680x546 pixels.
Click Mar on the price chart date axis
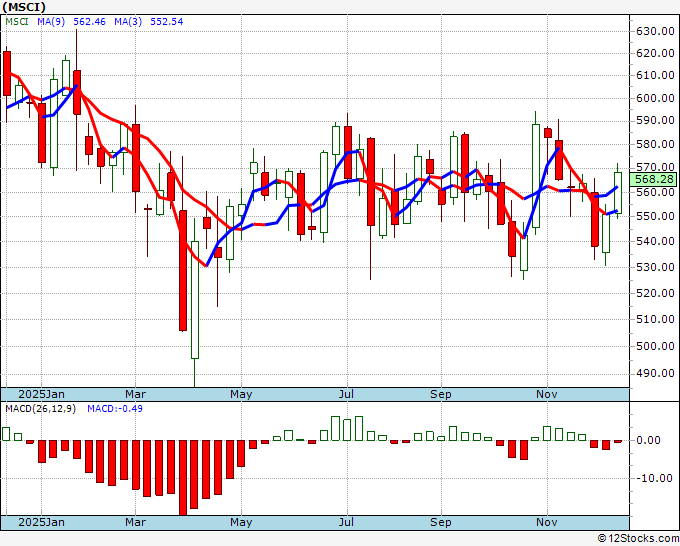(x=135, y=394)
